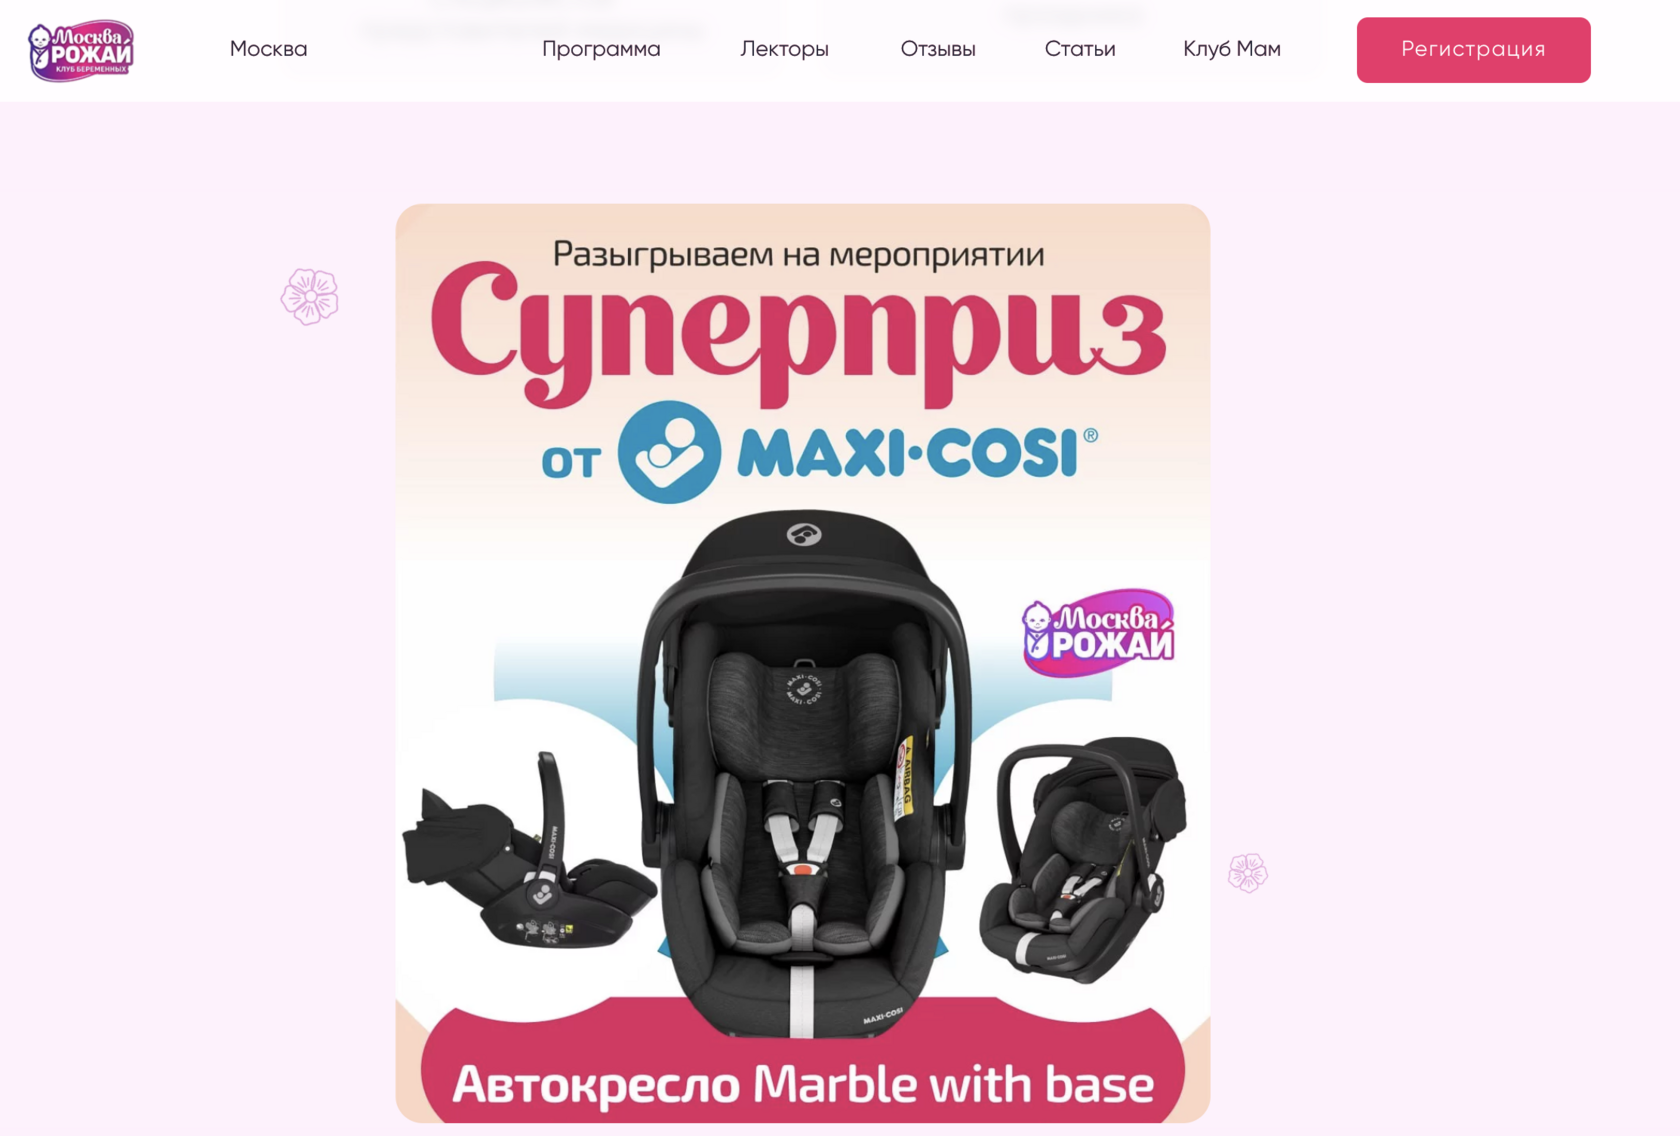Viewport: 1680px width, 1136px height.
Task: Open the Лекторы menu item
Action: tap(784, 49)
